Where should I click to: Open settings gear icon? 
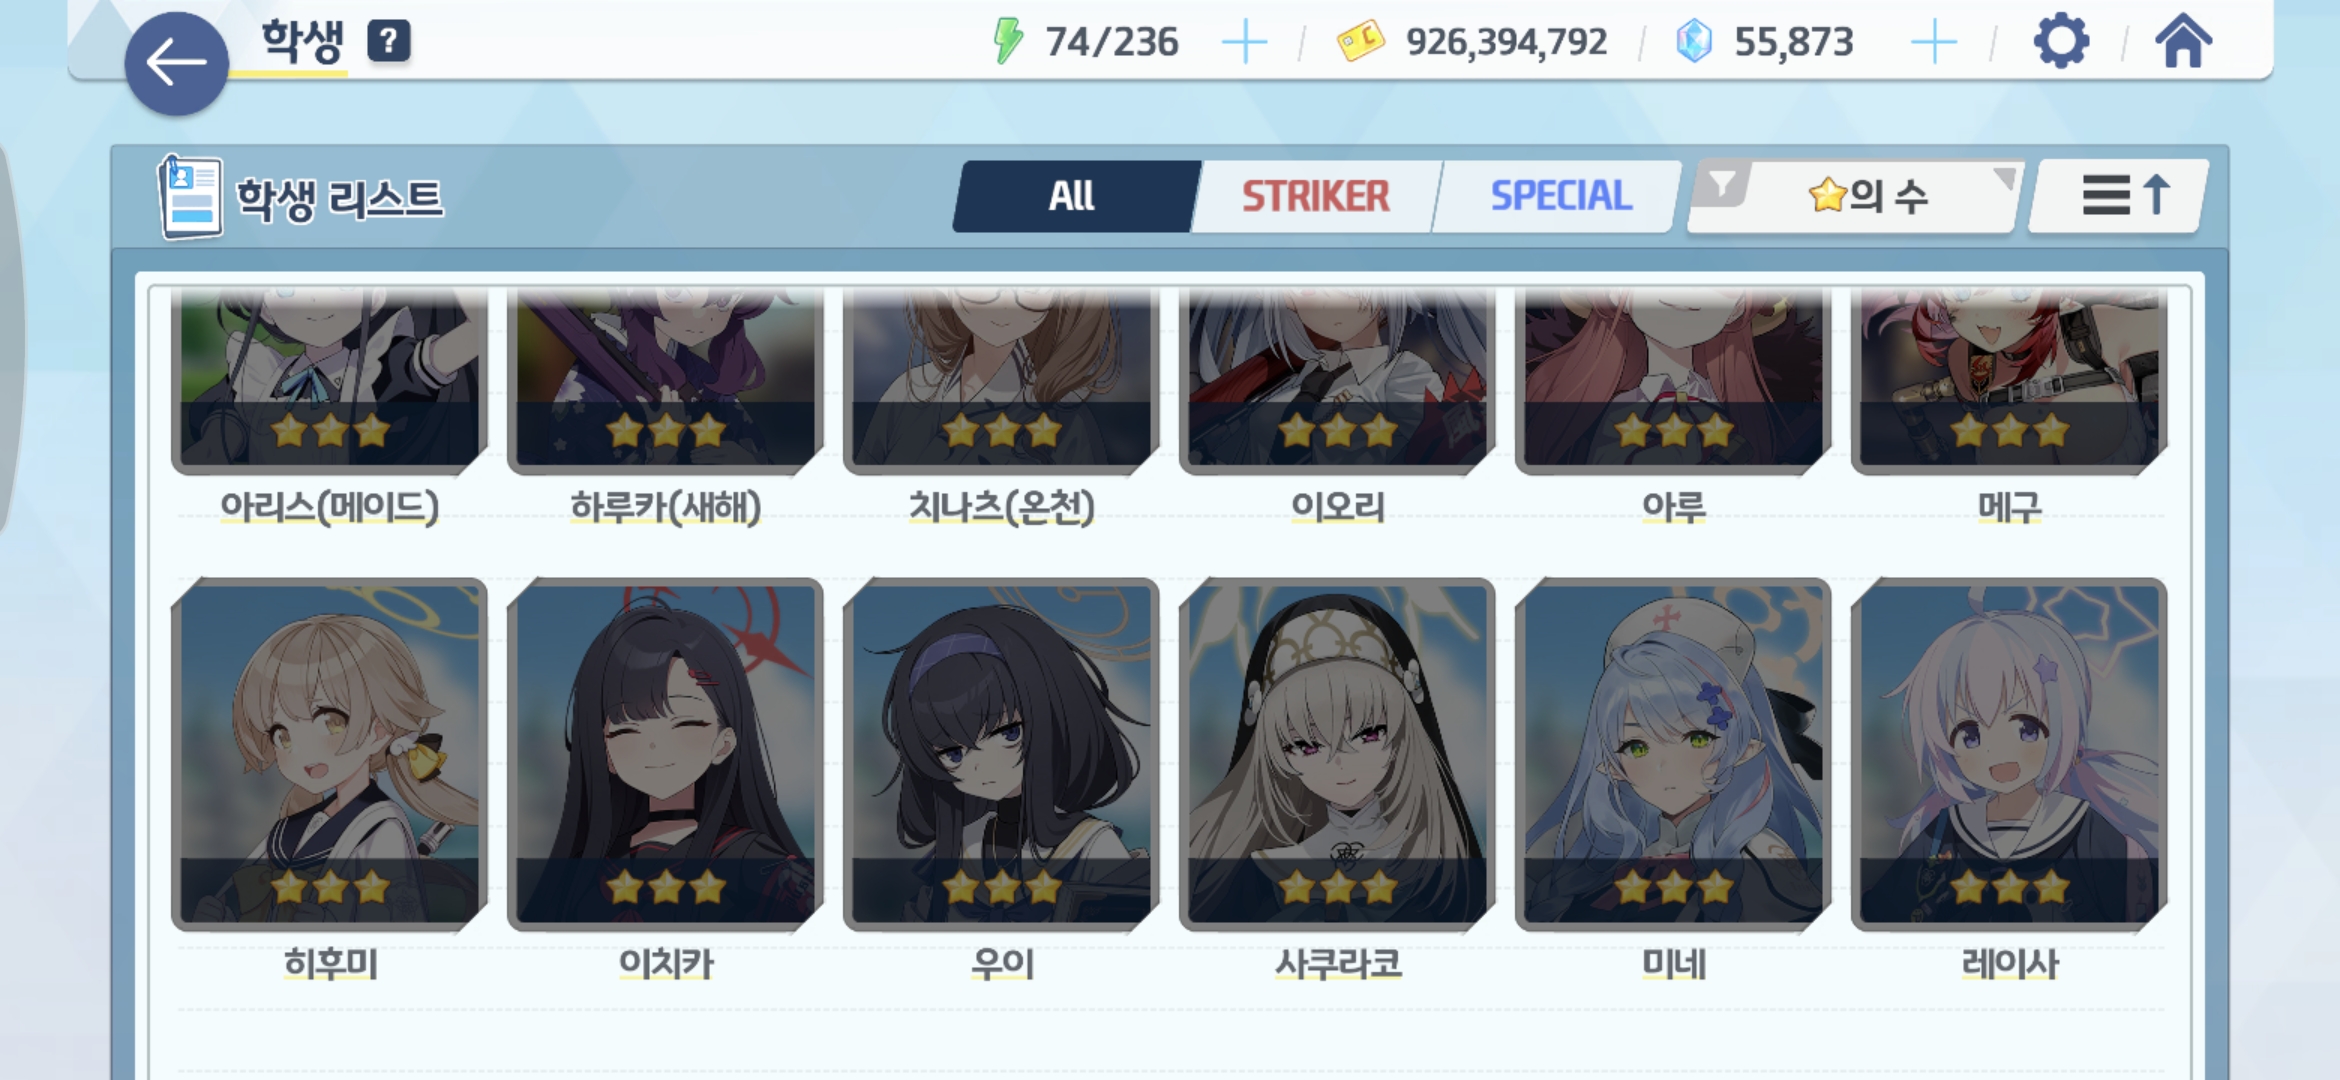tap(2061, 41)
